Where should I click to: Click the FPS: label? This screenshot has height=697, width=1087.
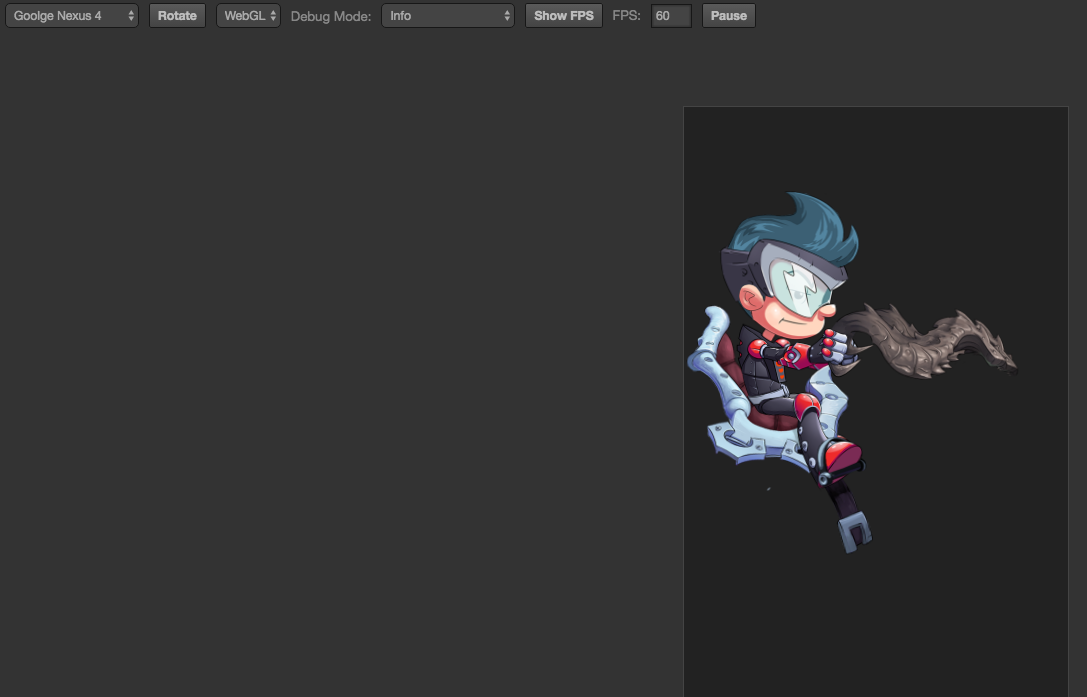[627, 15]
